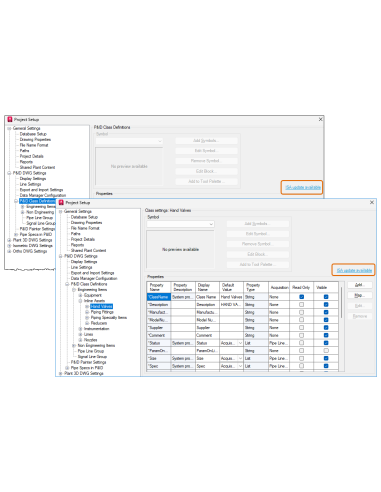Select Pipe Line Group in front window
This screenshot has width=381, height=492.
coord(91,351)
